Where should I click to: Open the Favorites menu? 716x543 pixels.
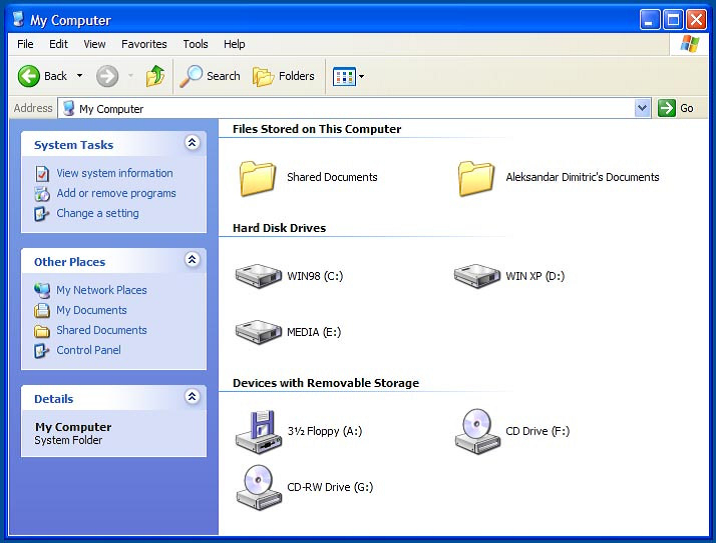[x=144, y=44]
